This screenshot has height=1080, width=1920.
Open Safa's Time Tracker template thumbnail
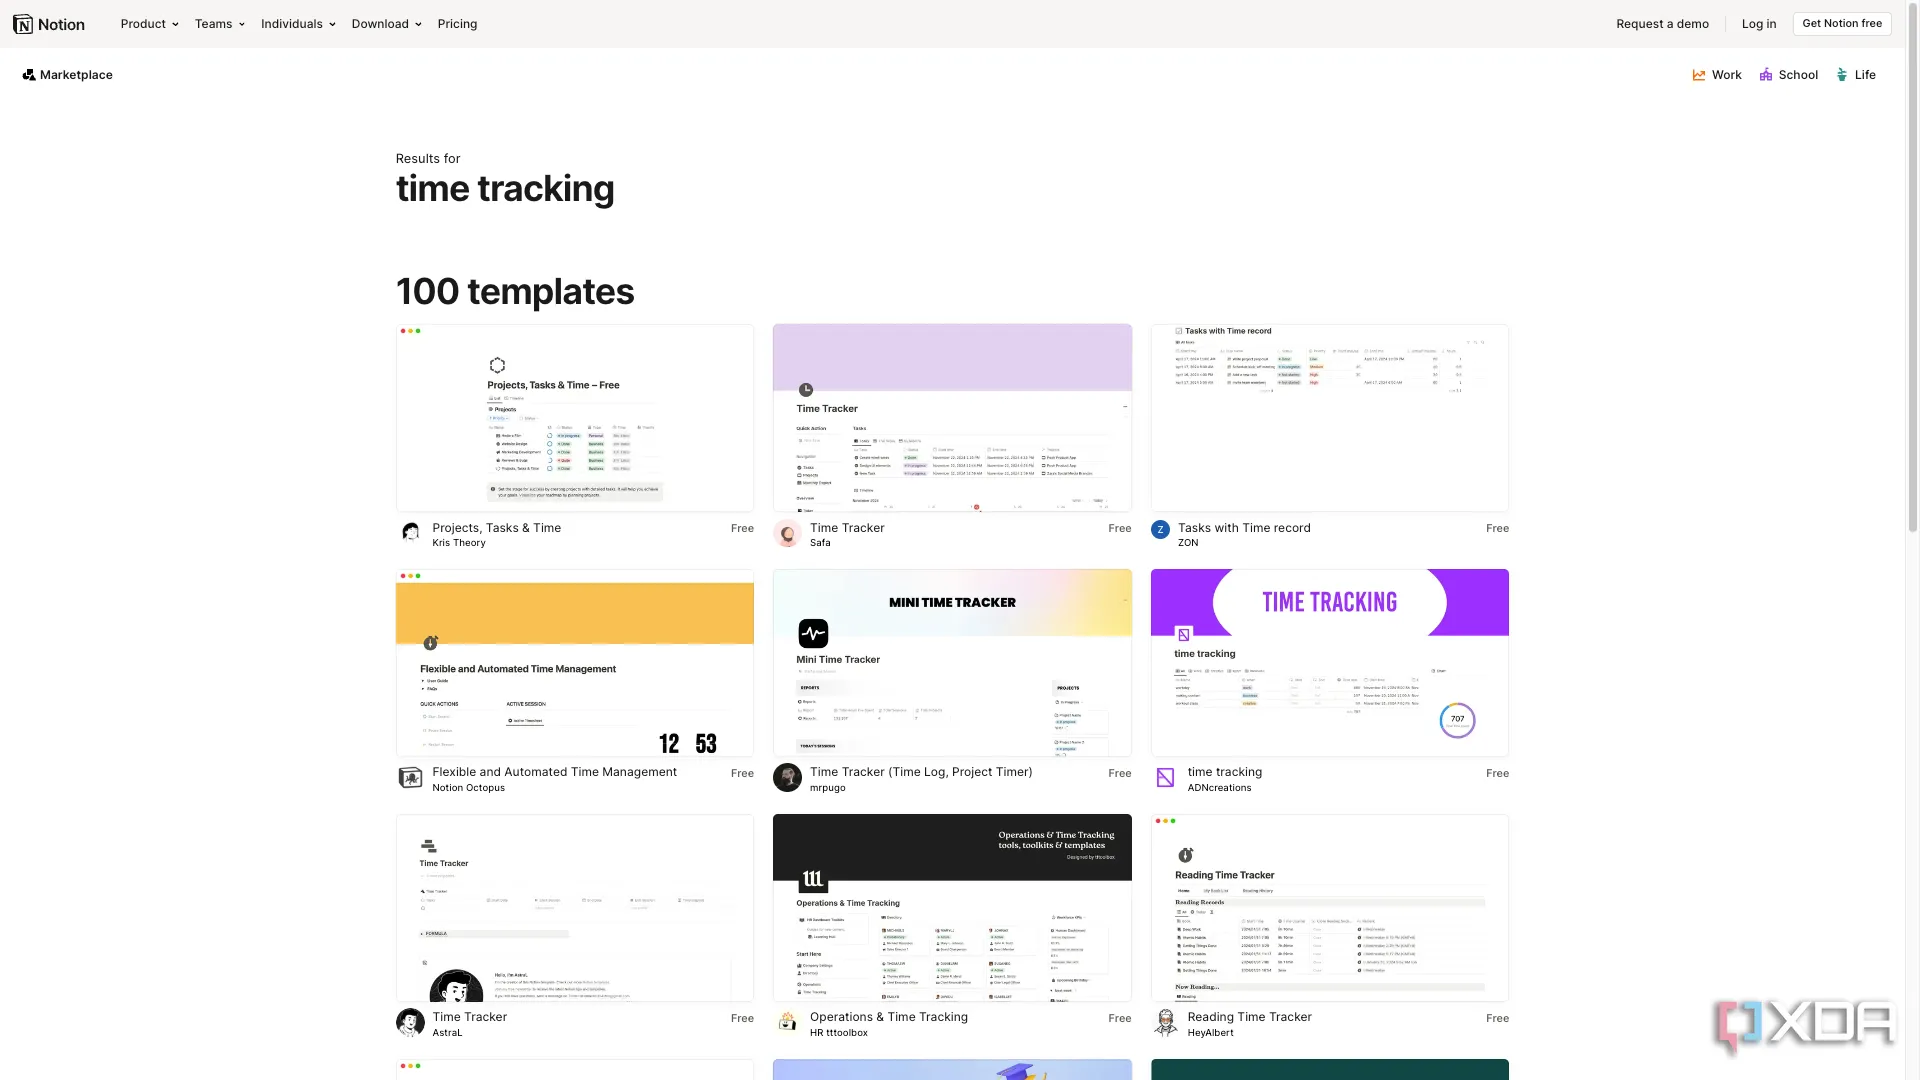(952, 418)
